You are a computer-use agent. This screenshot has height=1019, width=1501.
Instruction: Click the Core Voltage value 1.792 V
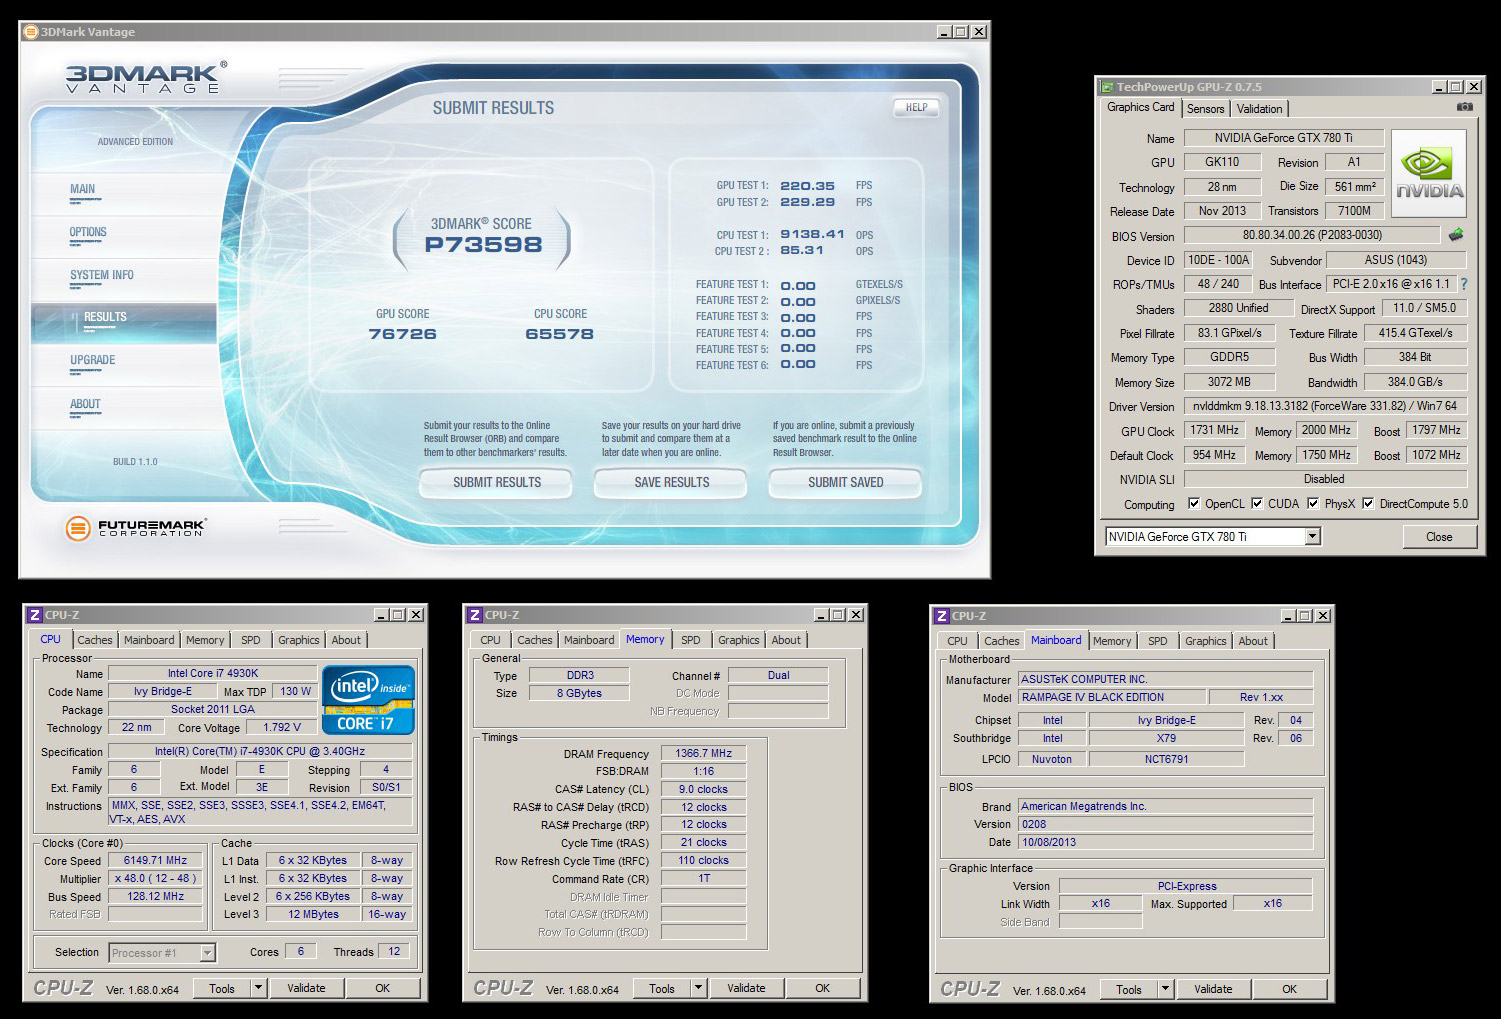pyautogui.click(x=282, y=727)
